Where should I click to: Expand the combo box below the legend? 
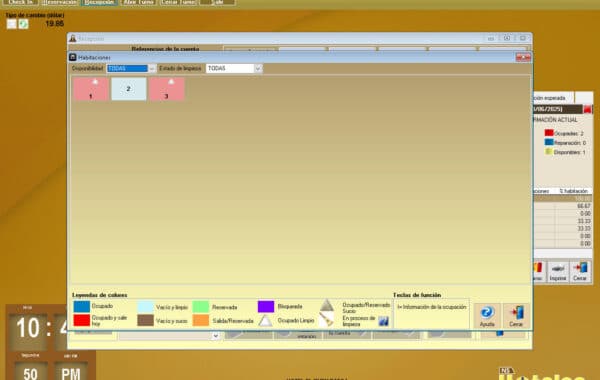(x=215, y=336)
